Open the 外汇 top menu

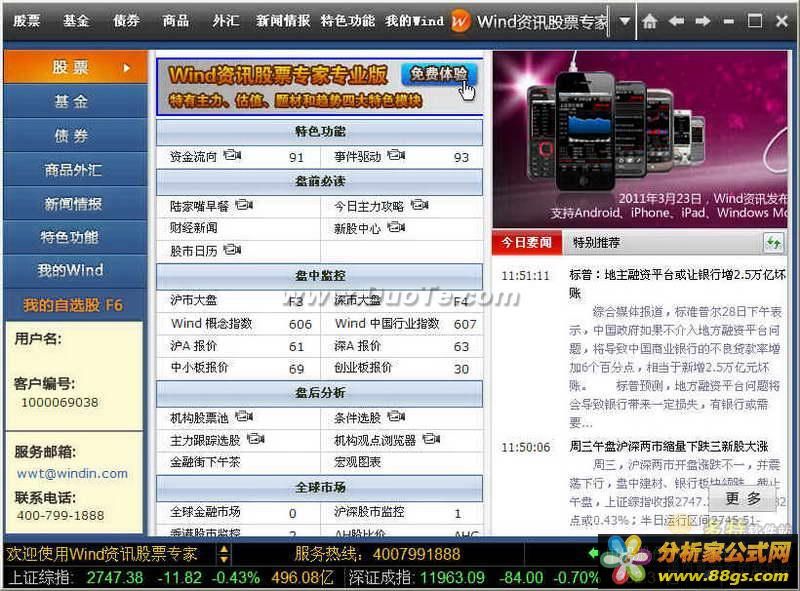226,21
